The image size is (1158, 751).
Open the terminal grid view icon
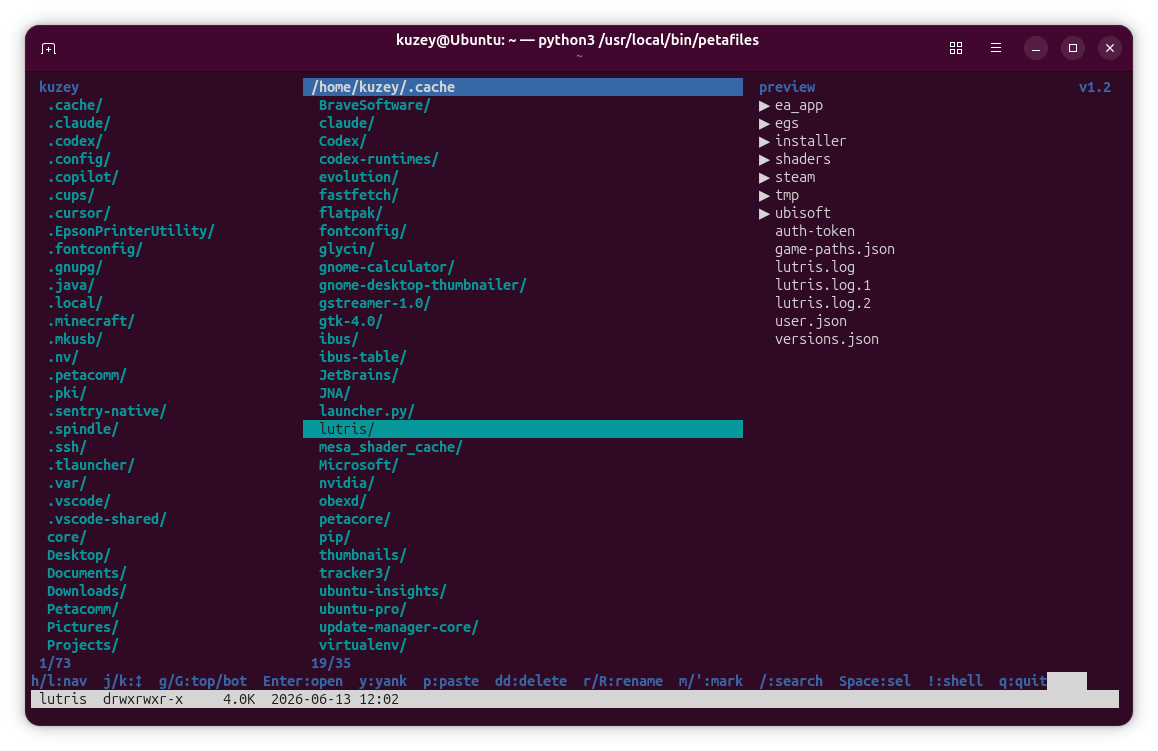[956, 48]
